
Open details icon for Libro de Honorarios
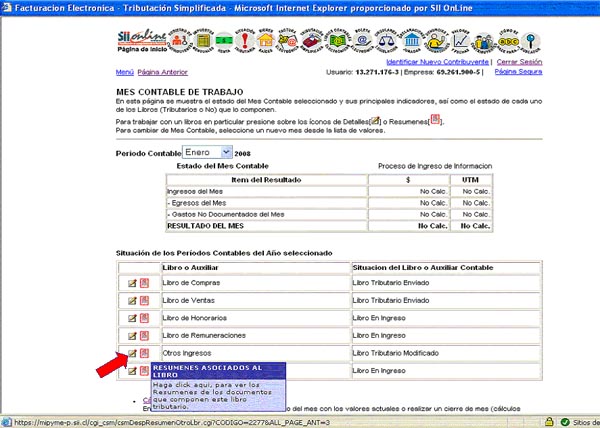132,318
